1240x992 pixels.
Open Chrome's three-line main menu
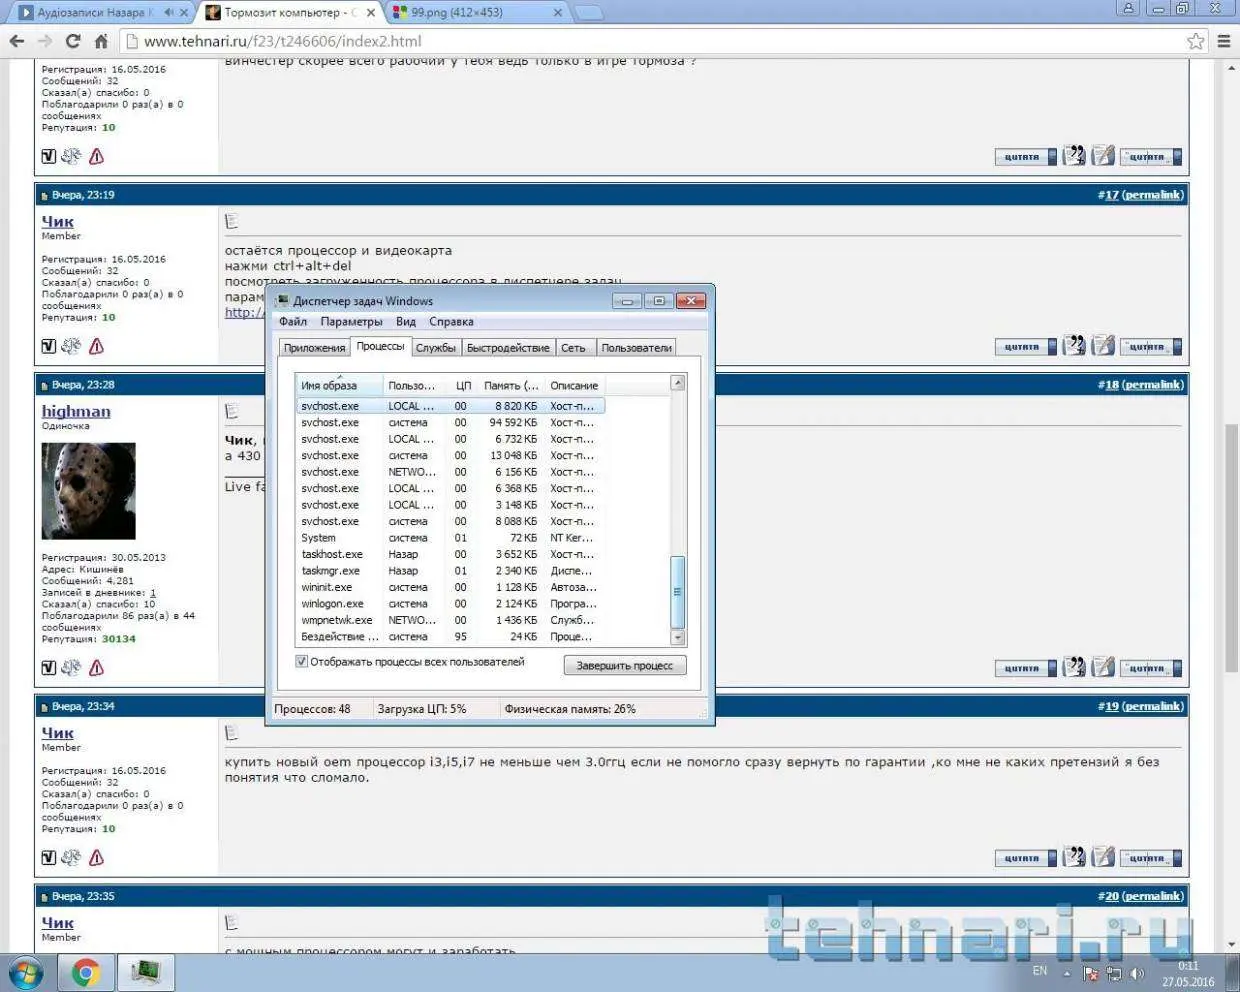1224,41
